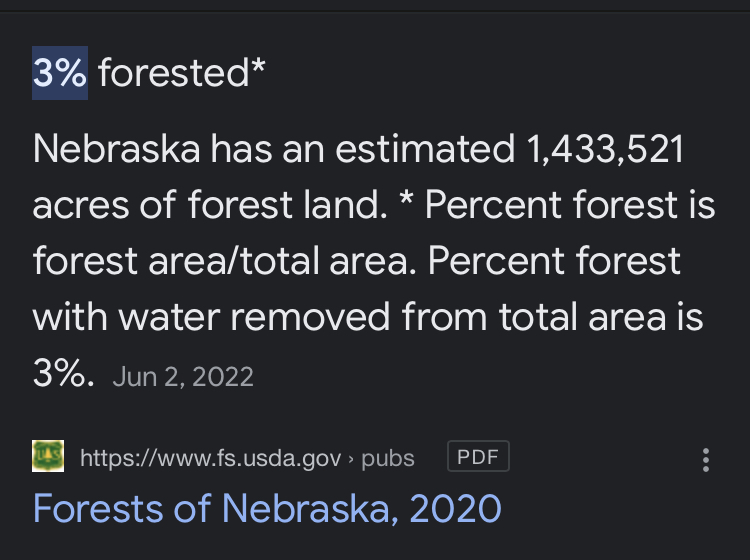Click the phrase acres of forest land
The width and height of the screenshot is (750, 560).
click(x=210, y=205)
